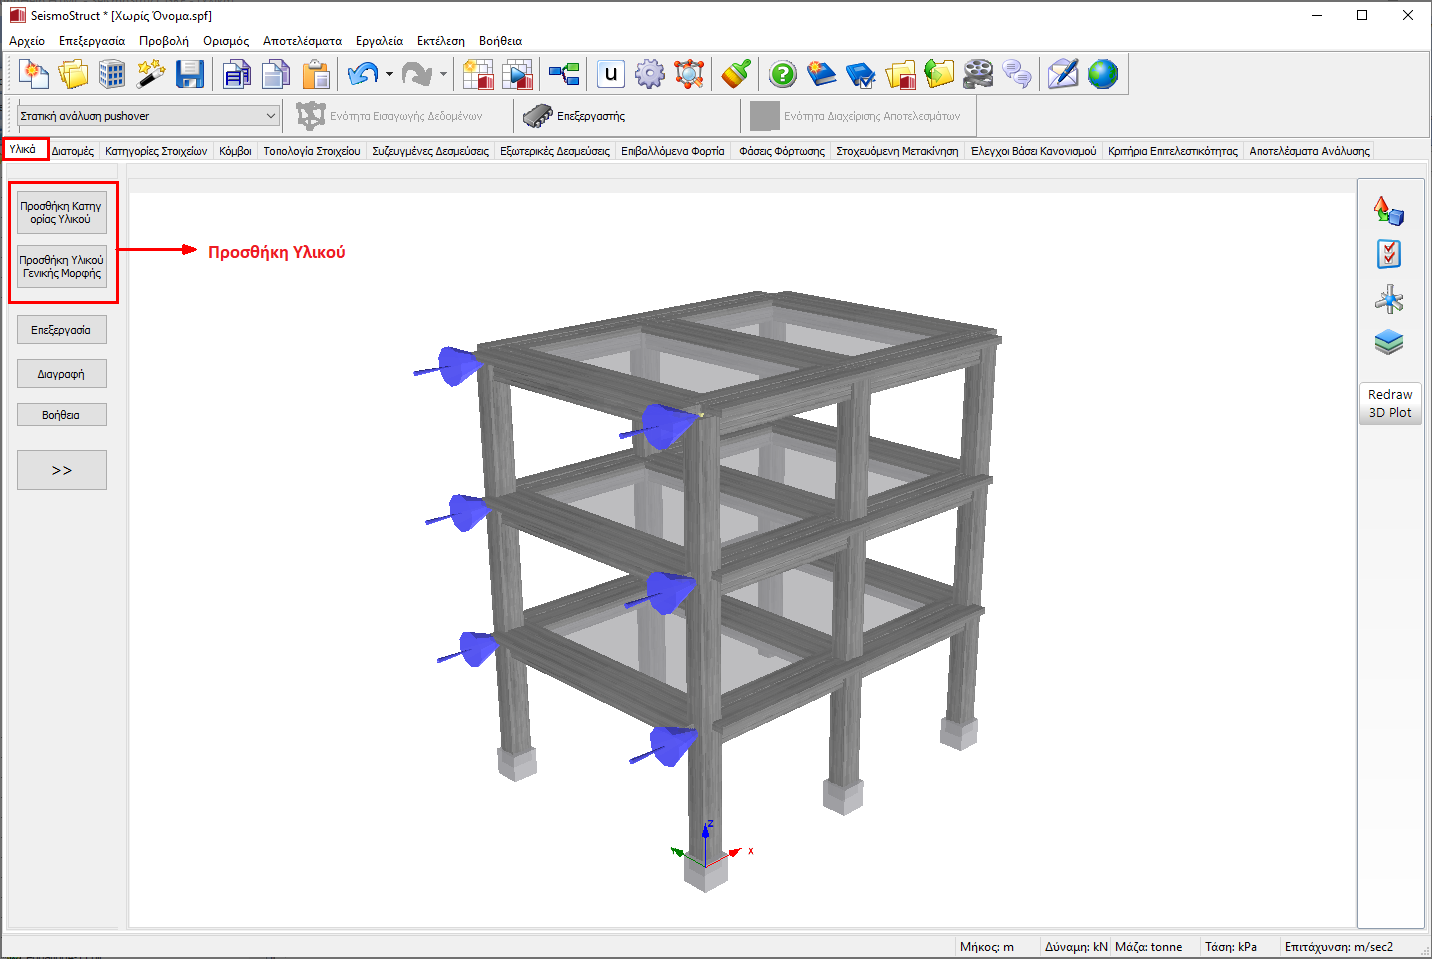The image size is (1432, 966).
Task: Open the Undo history dropdown arrow
Action: click(389, 74)
